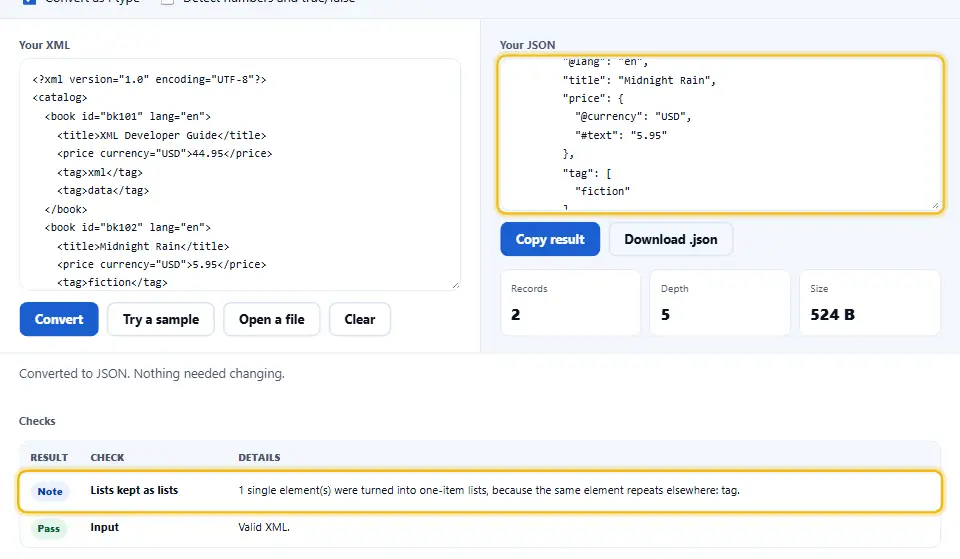Click the Depth value 5

(666, 315)
